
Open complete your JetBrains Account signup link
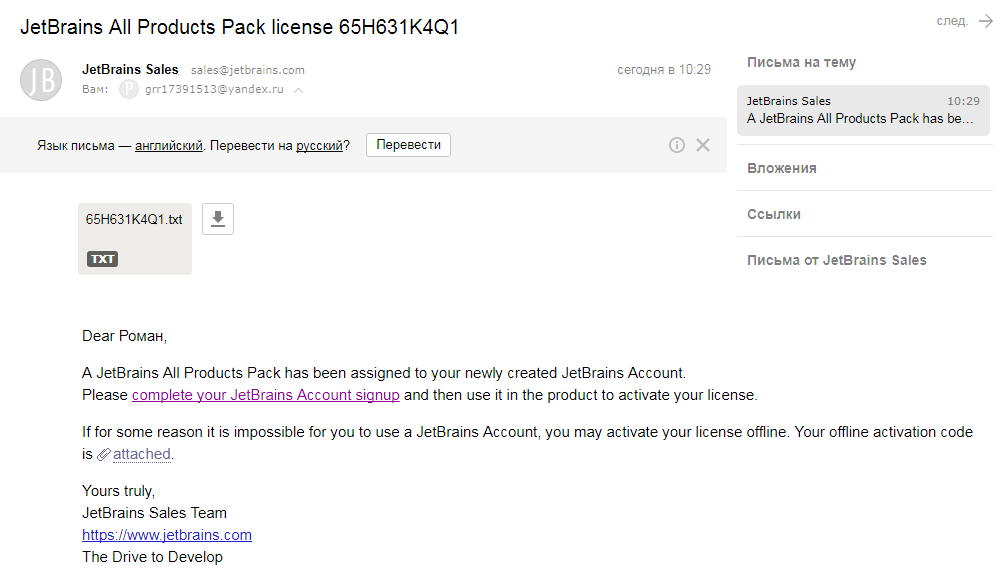tap(266, 395)
